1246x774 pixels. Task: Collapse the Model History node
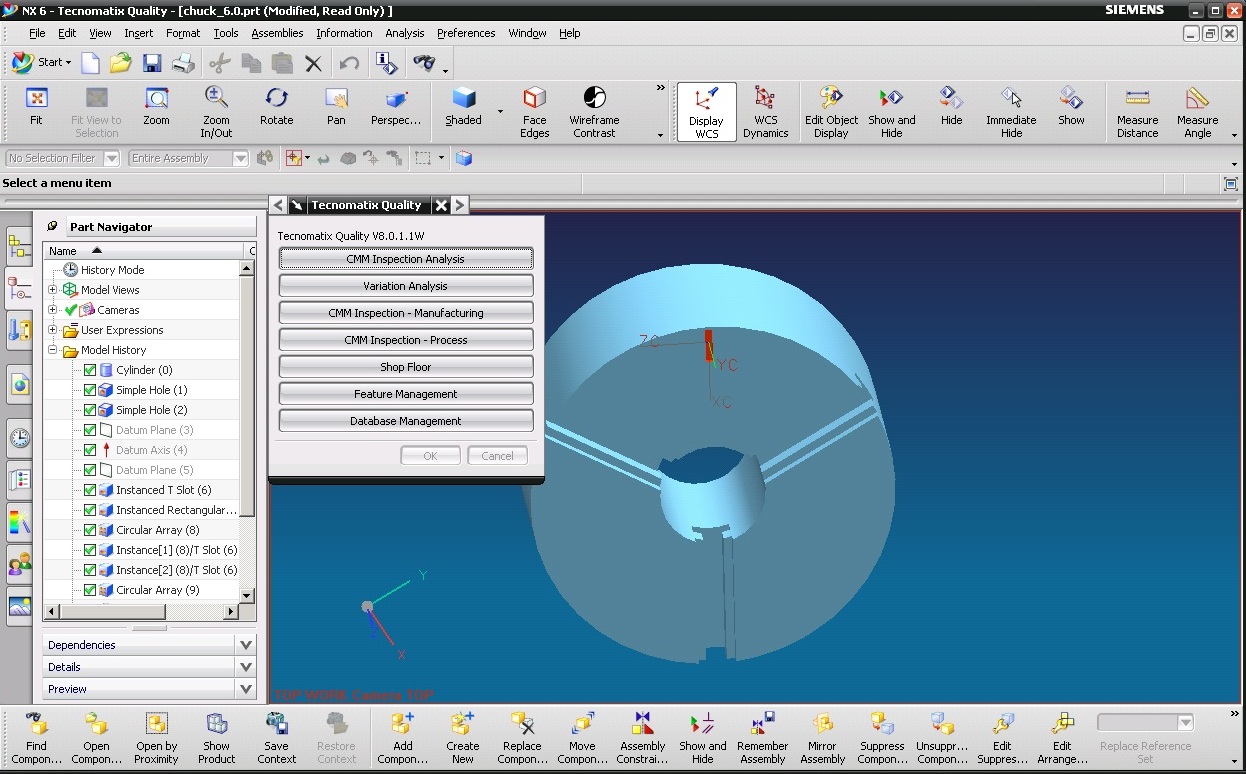pyautogui.click(x=53, y=350)
